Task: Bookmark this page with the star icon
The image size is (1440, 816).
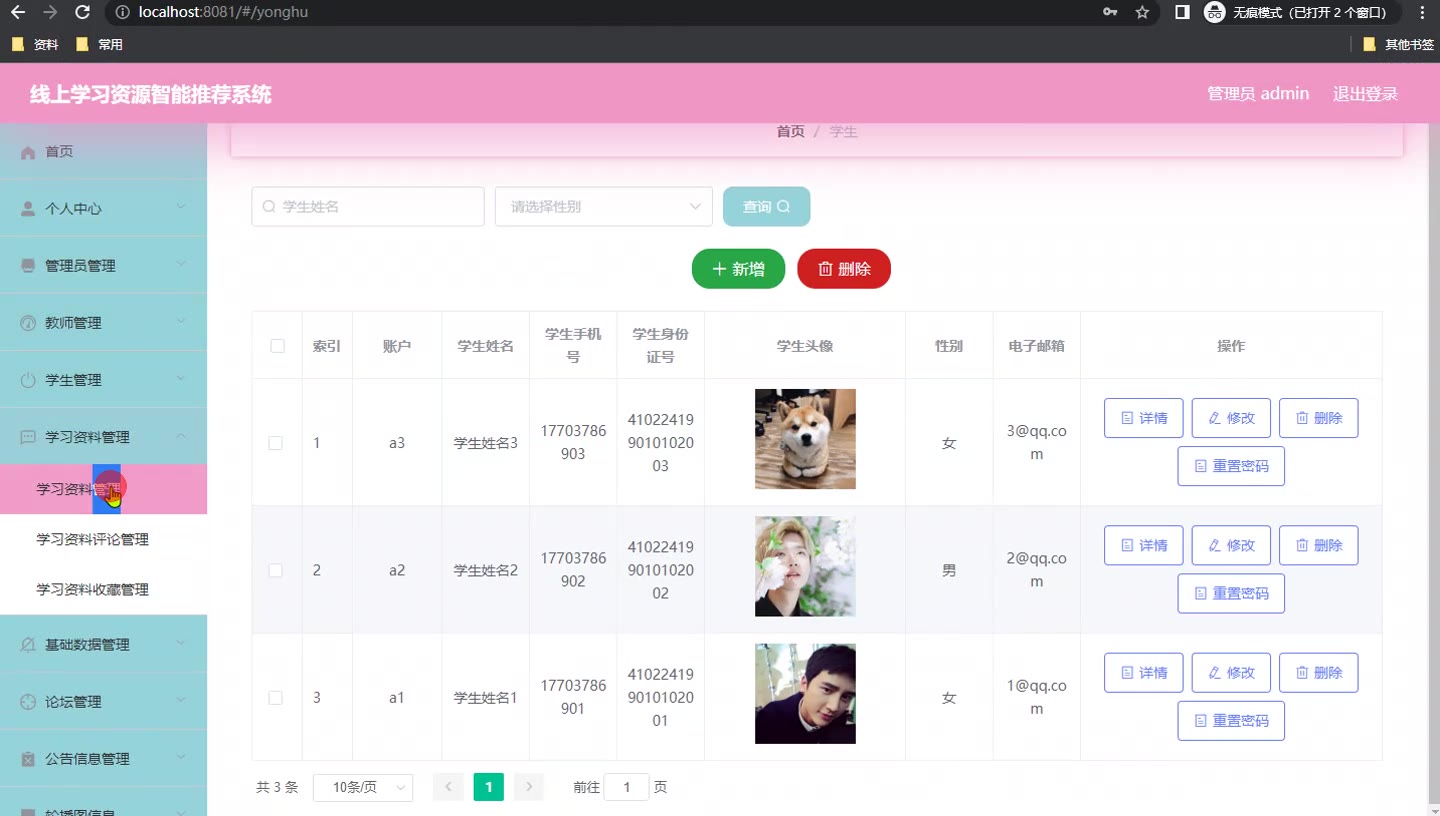Action: 1142,12
